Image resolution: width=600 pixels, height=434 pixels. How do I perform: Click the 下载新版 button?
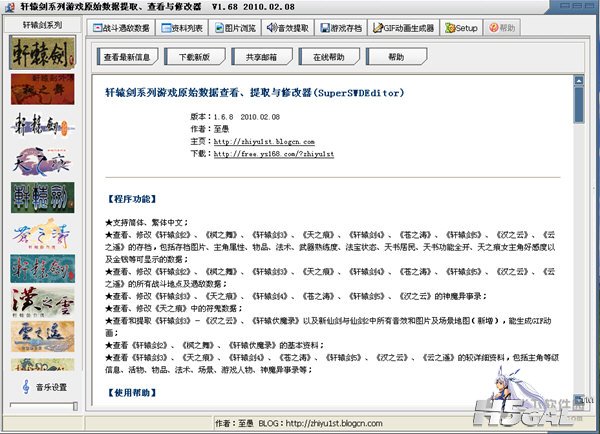click(x=195, y=57)
